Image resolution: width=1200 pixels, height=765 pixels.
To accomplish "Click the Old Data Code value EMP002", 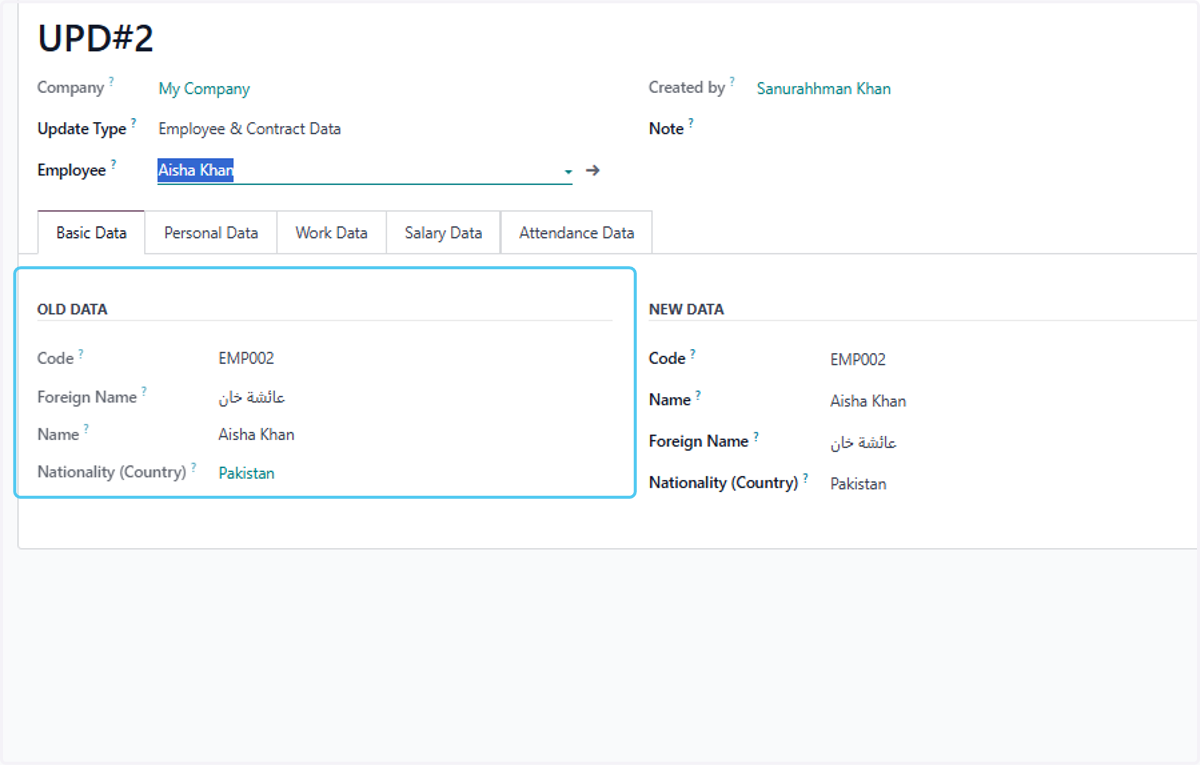I will (x=246, y=358).
